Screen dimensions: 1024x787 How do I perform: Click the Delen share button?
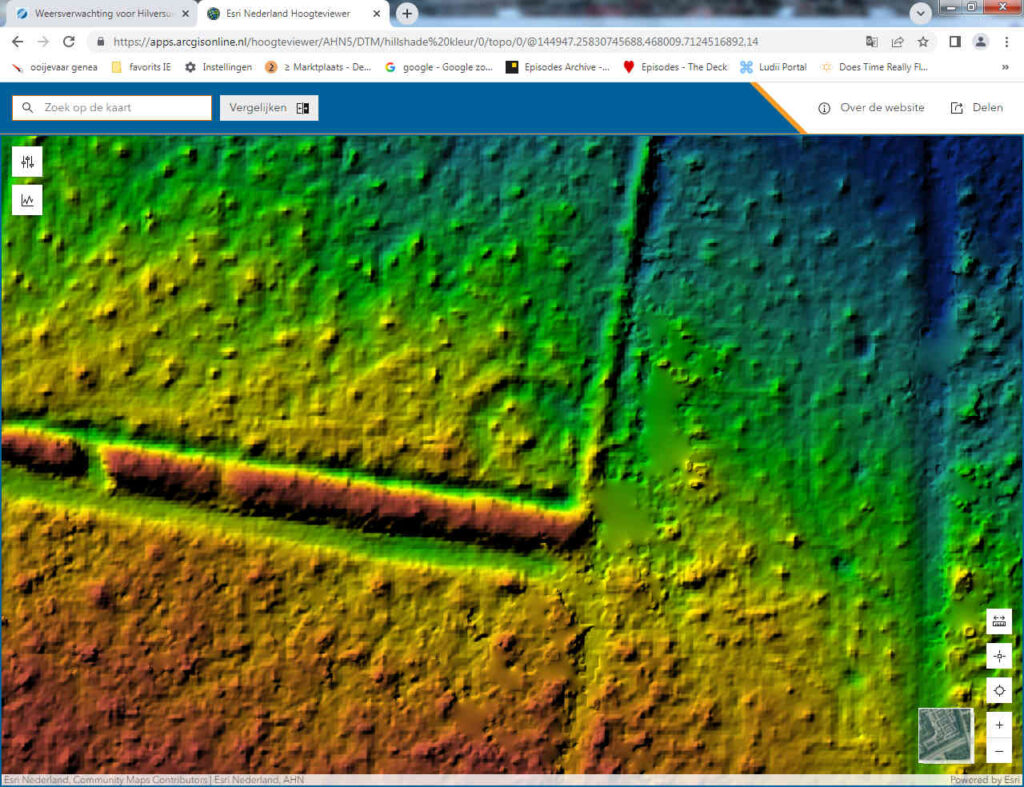coord(976,108)
